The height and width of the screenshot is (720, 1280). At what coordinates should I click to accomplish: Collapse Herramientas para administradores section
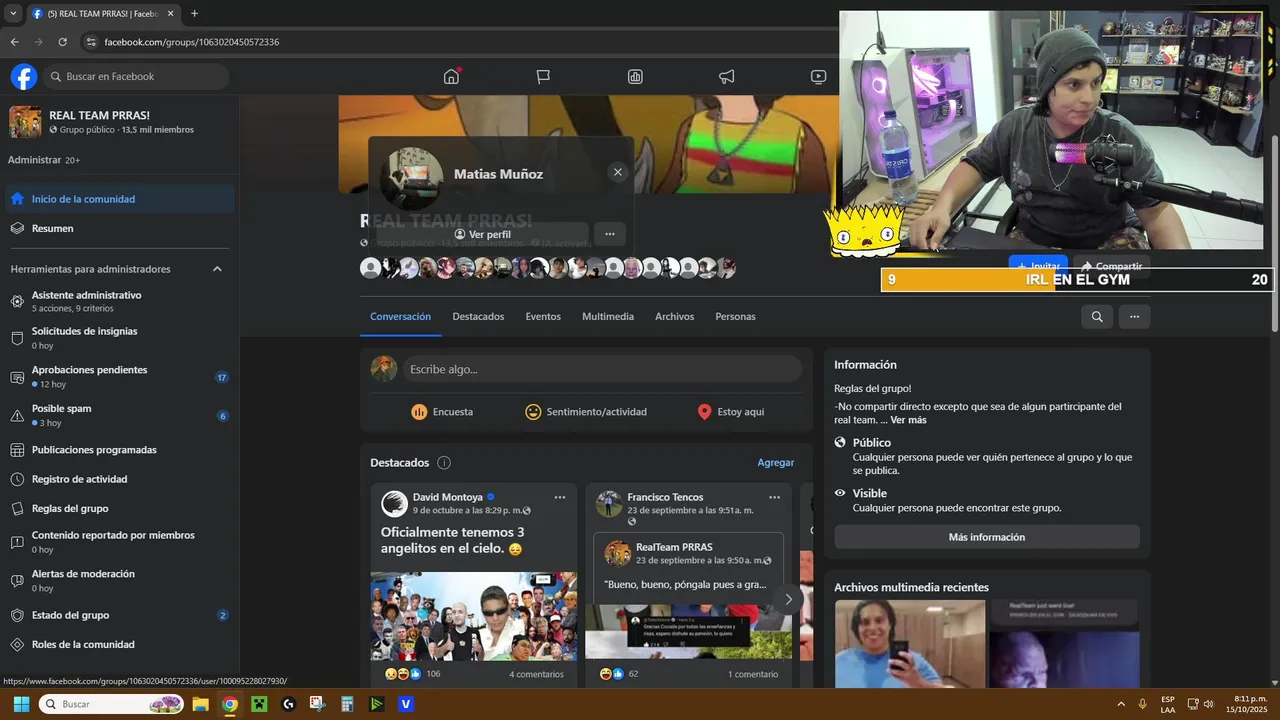[x=217, y=269]
